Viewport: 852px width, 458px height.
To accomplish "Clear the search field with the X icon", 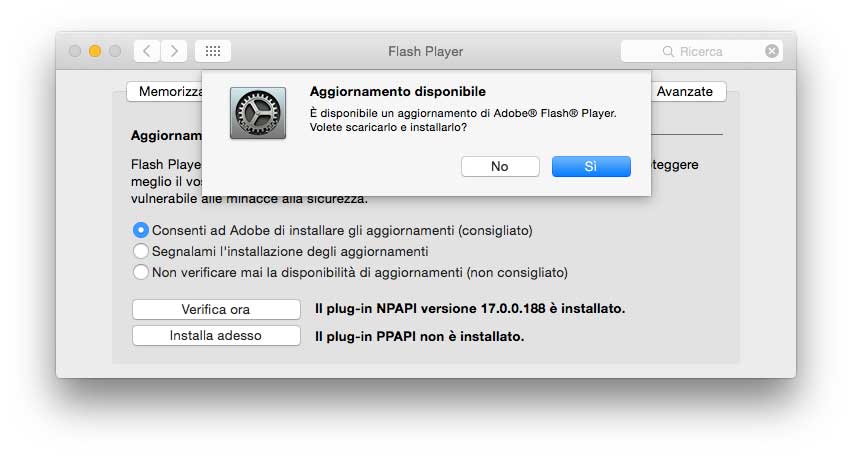I will click(772, 51).
